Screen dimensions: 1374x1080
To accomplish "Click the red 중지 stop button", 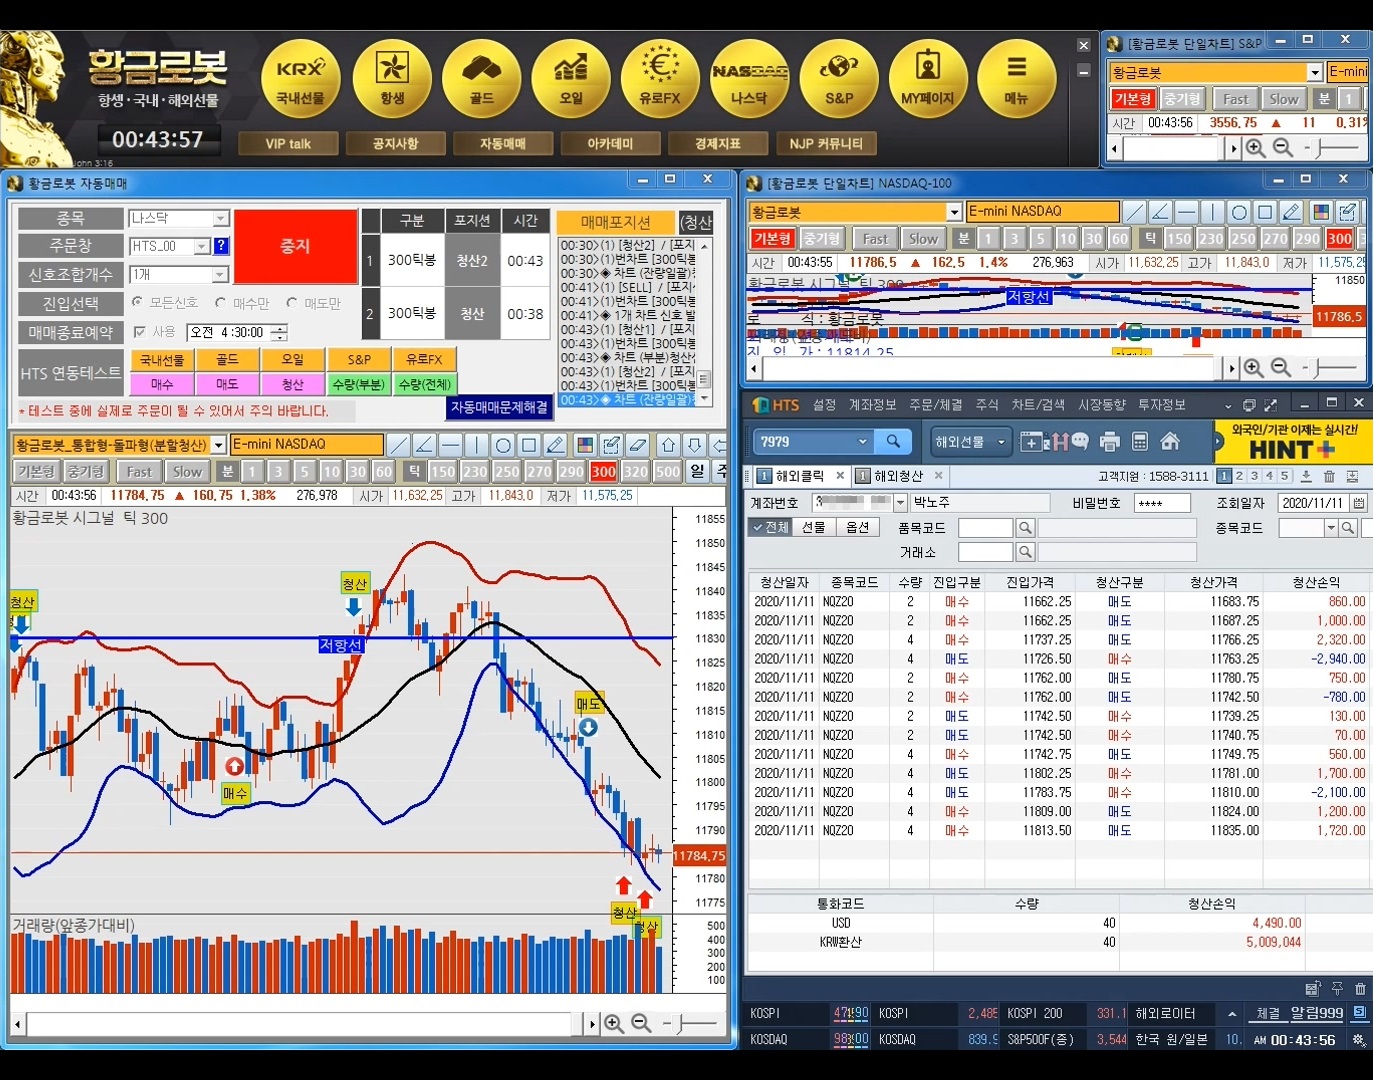I will point(295,246).
